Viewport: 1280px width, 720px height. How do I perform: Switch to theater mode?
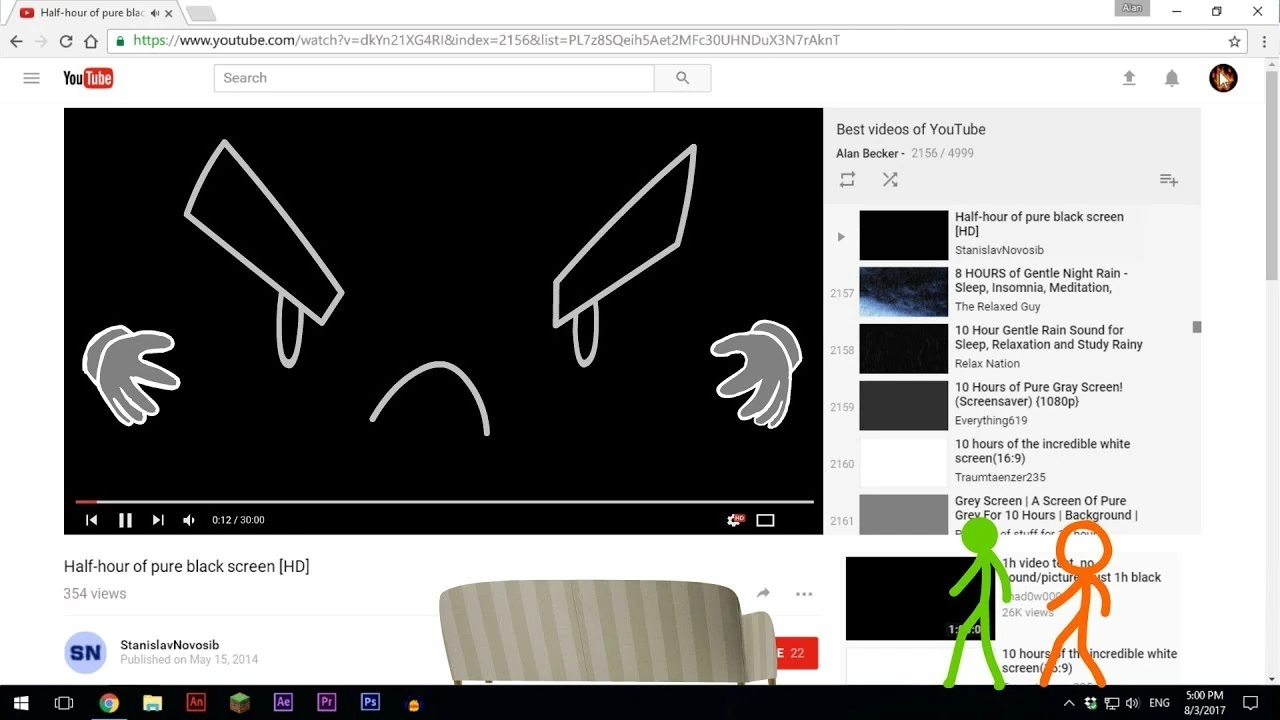tap(765, 519)
